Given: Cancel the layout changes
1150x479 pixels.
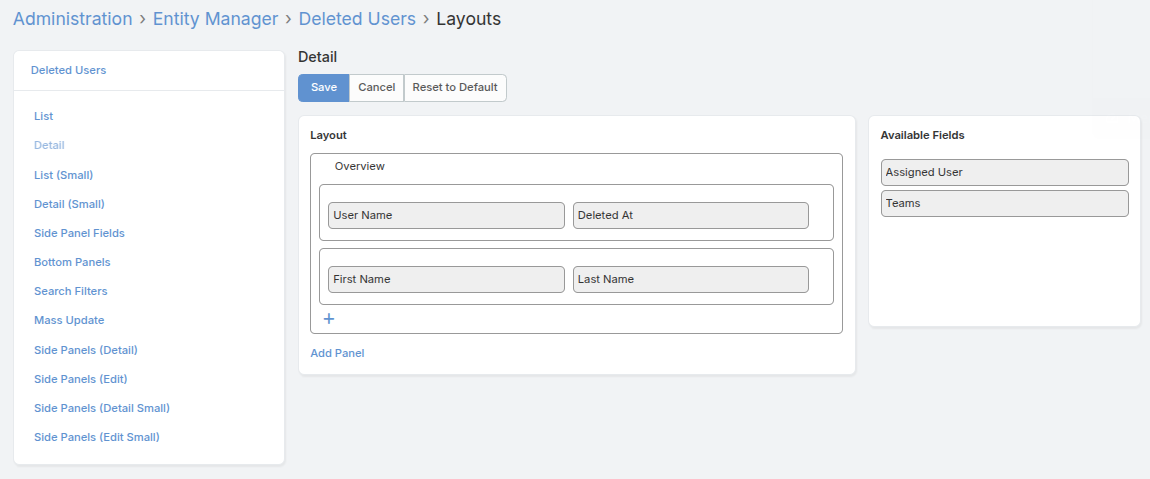Looking at the screenshot, I should [x=376, y=87].
